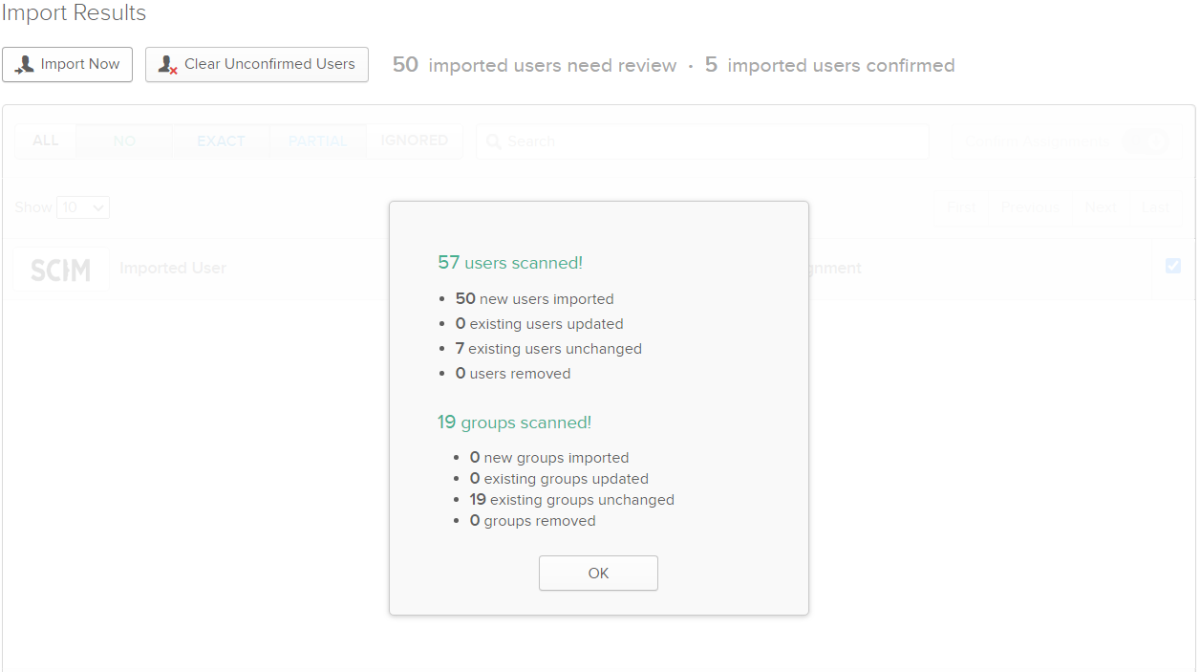1200x672 pixels.
Task: Click the Import Now user icon
Action: [x=25, y=65]
